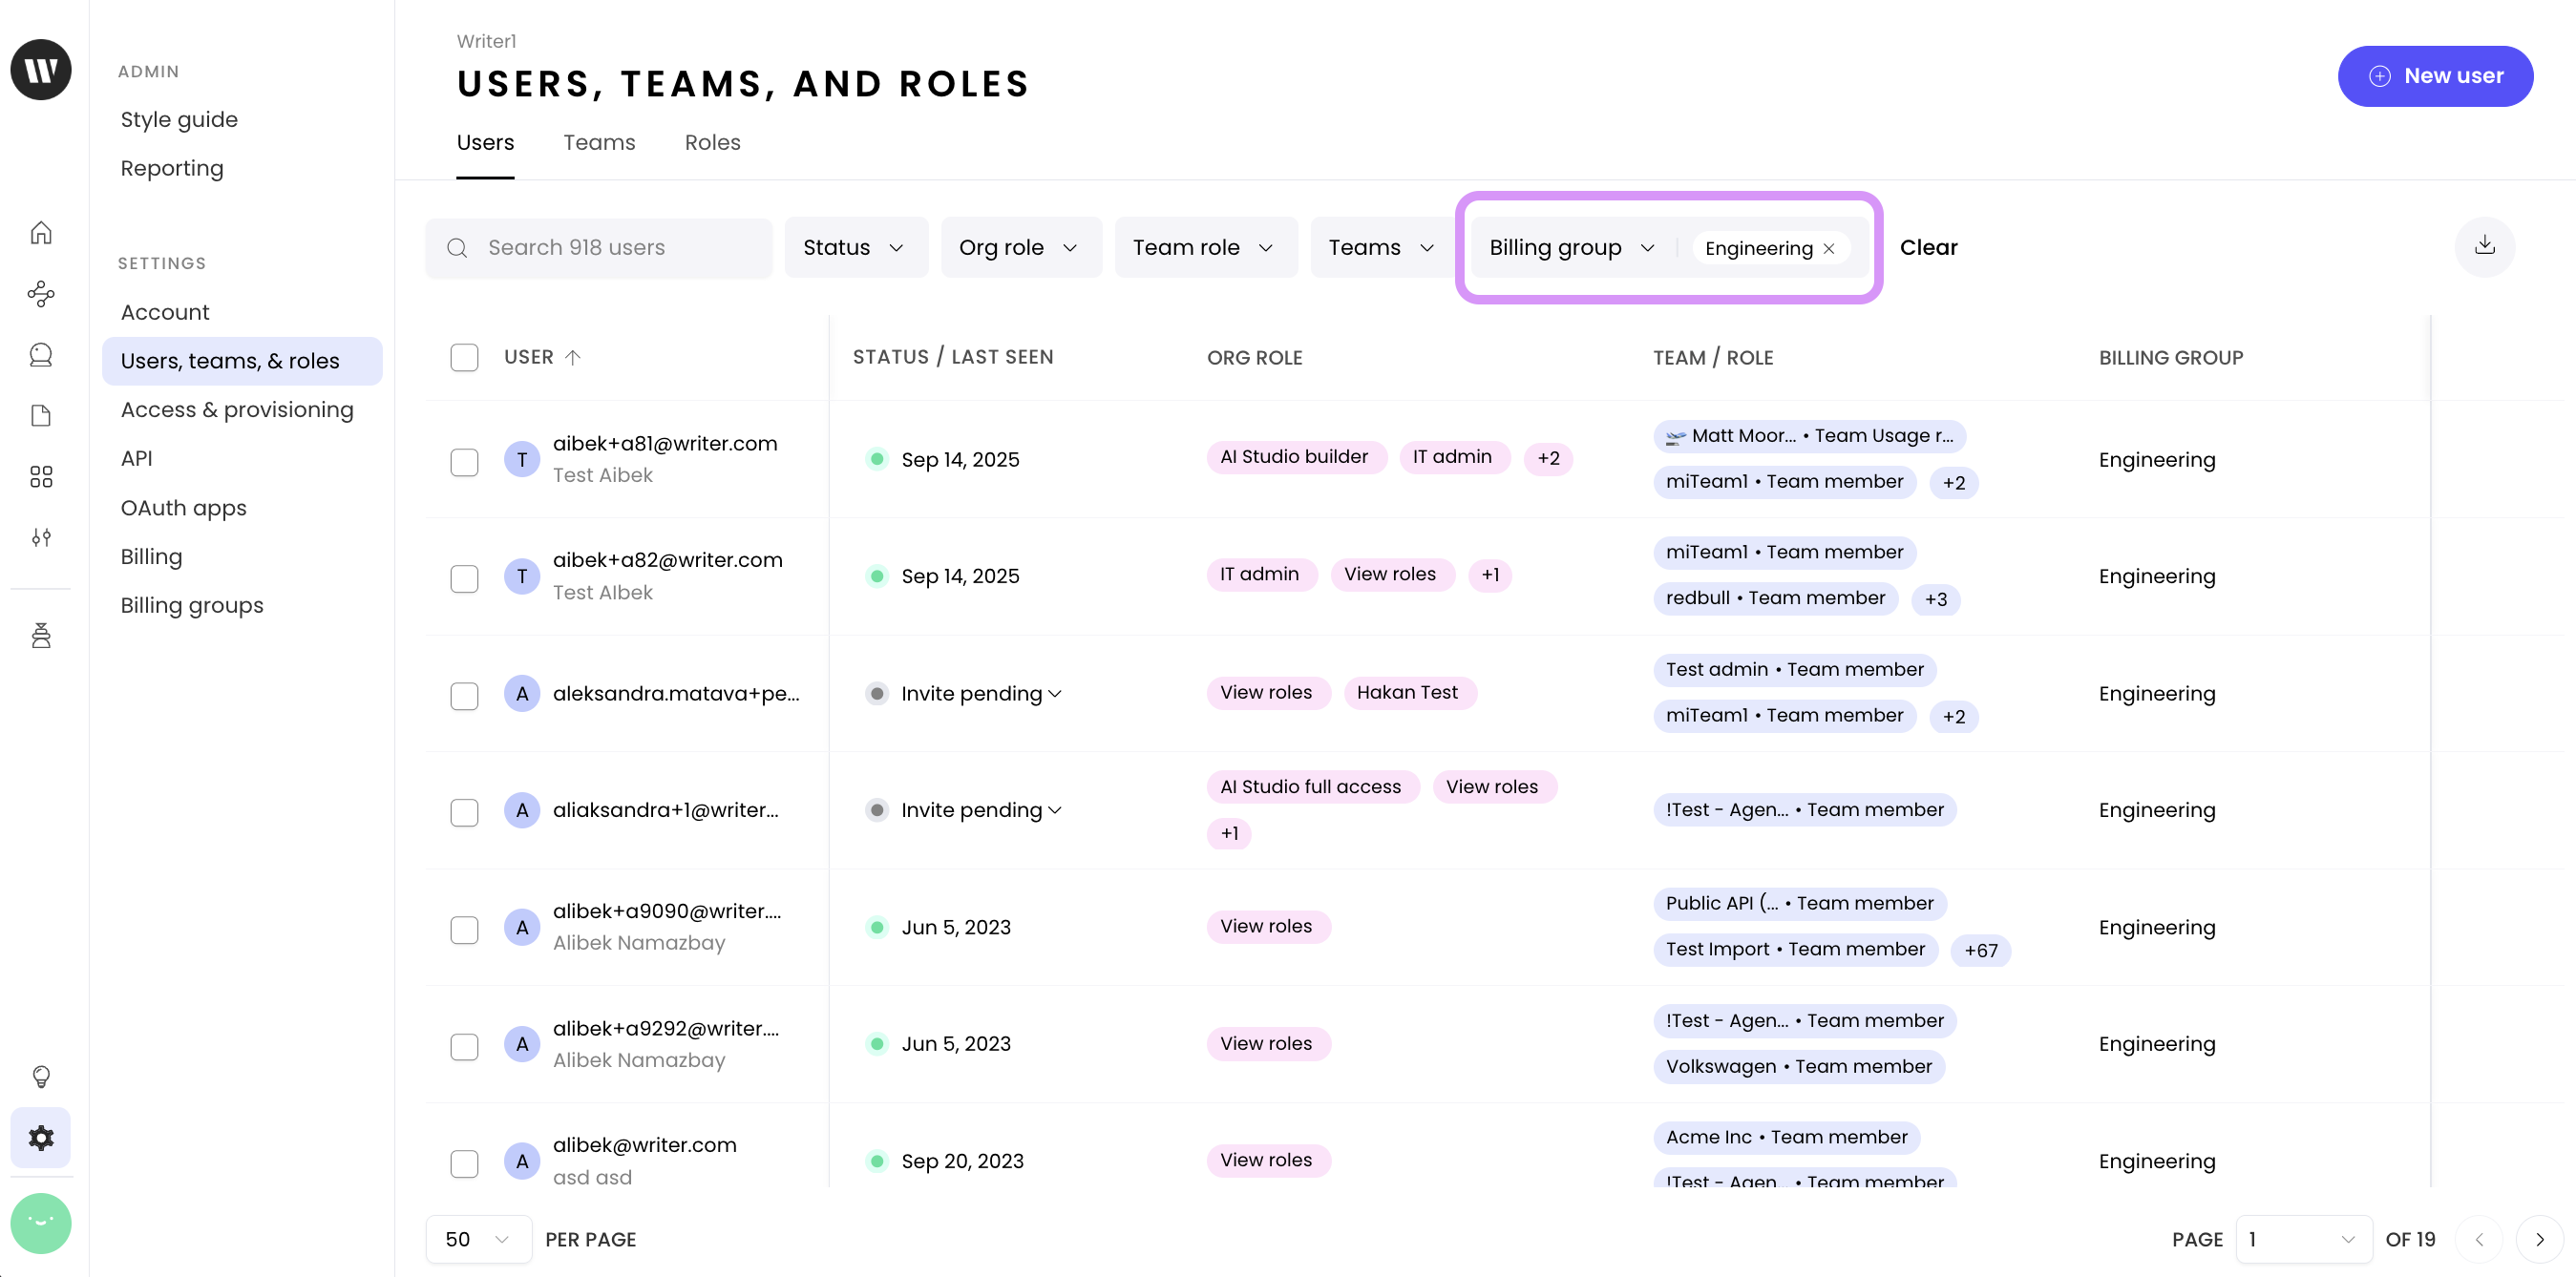
Task: Open the apps grid icon in the sidebar
Action: point(41,476)
